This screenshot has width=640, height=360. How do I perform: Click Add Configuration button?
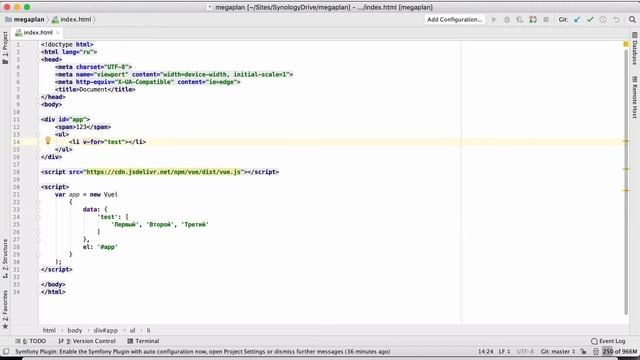click(x=454, y=19)
